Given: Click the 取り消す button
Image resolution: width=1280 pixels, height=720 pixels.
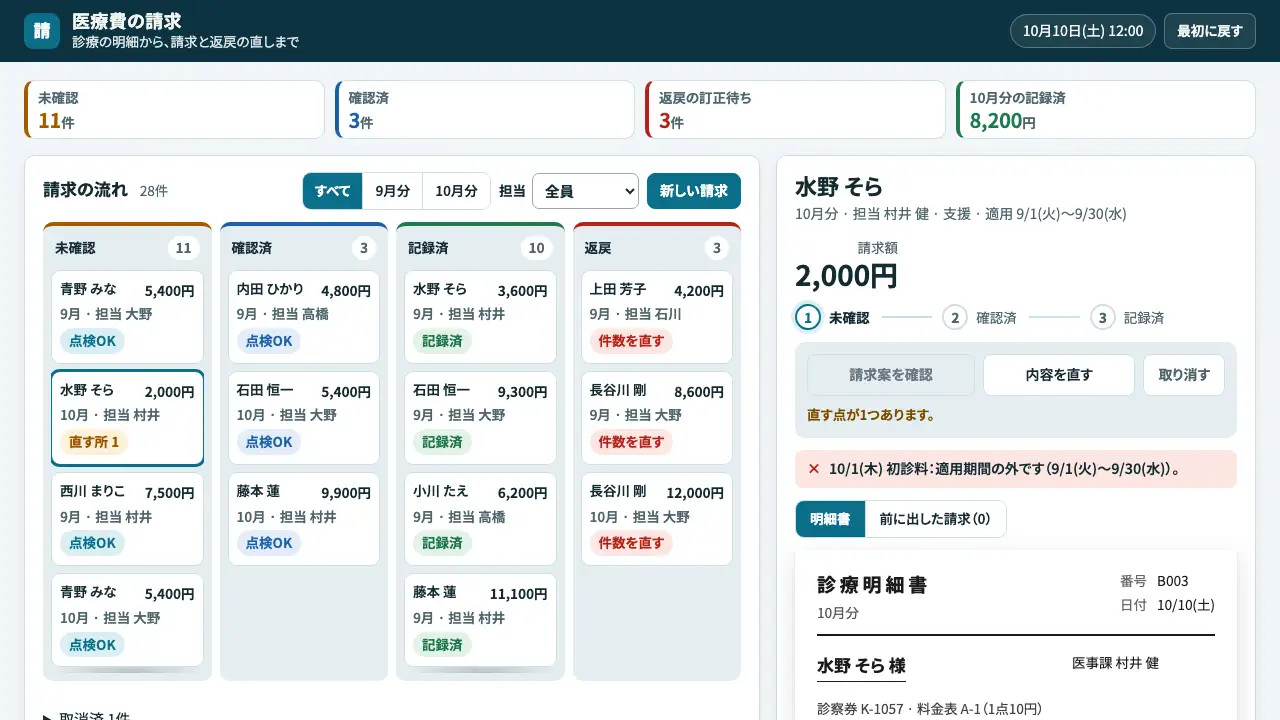Looking at the screenshot, I should pyautogui.click(x=1184, y=375).
